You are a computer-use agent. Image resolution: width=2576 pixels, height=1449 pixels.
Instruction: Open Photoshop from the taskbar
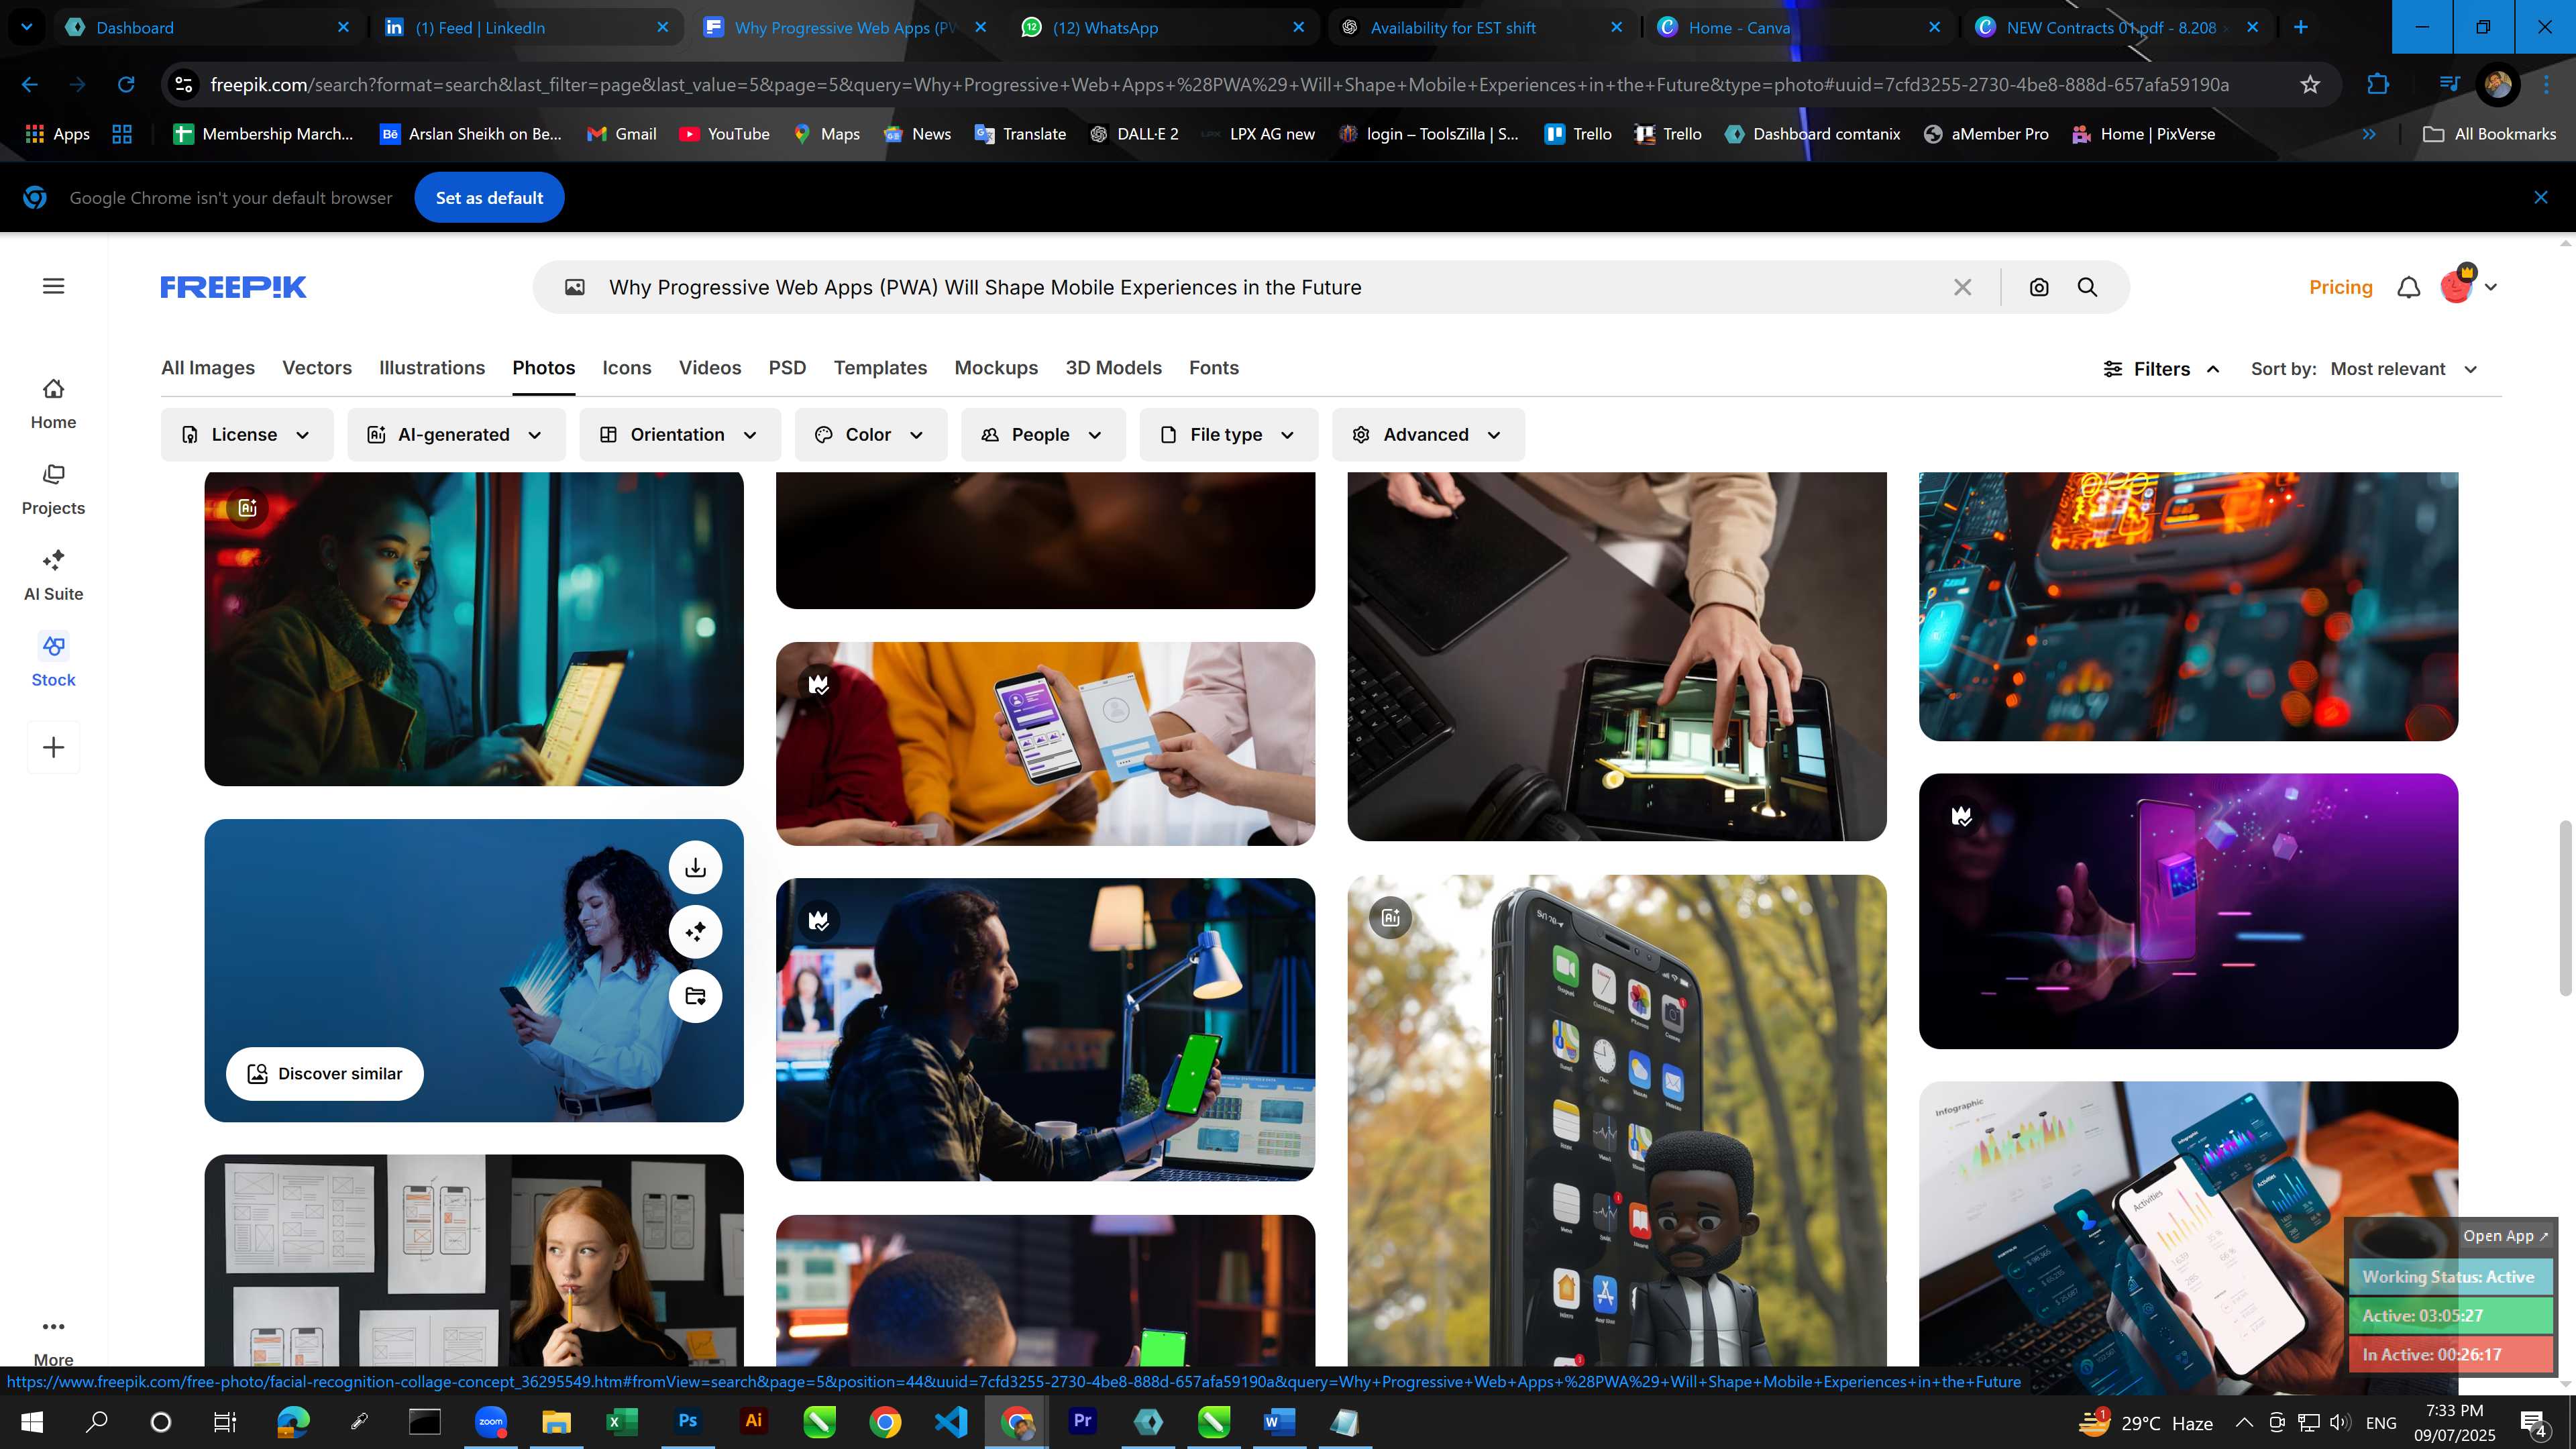[x=688, y=1421]
